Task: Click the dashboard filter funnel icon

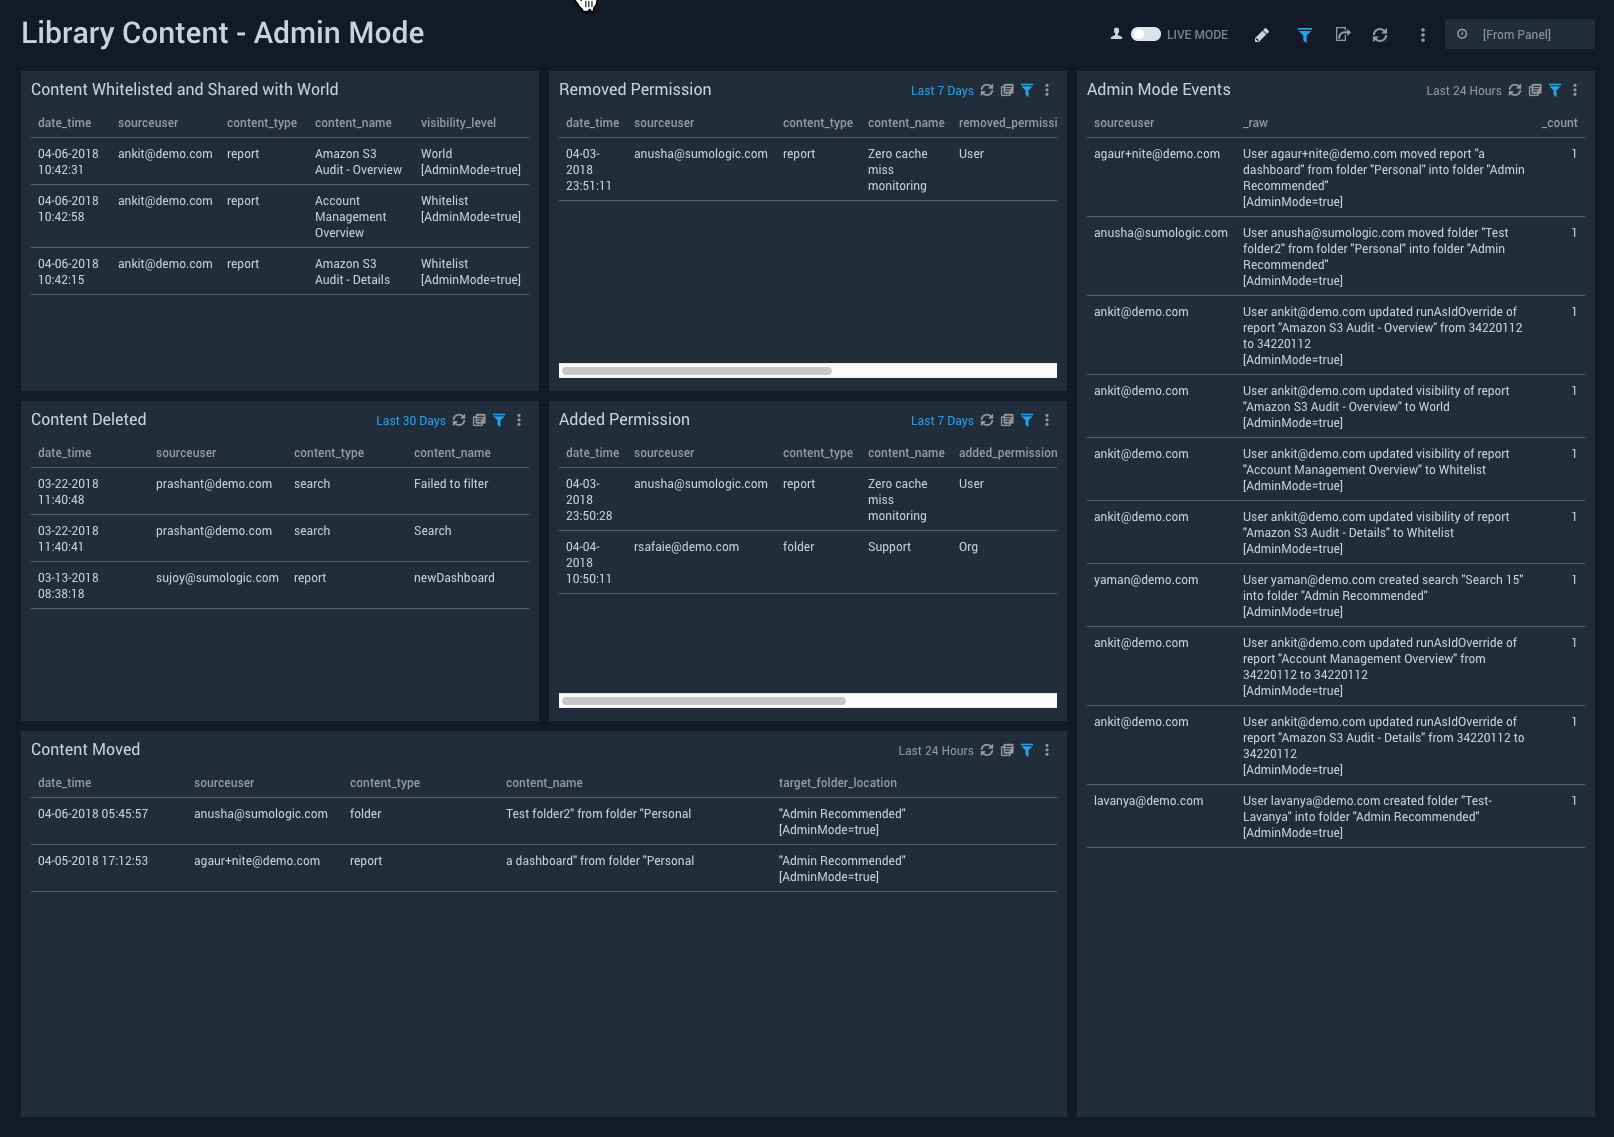Action: click(x=1305, y=35)
